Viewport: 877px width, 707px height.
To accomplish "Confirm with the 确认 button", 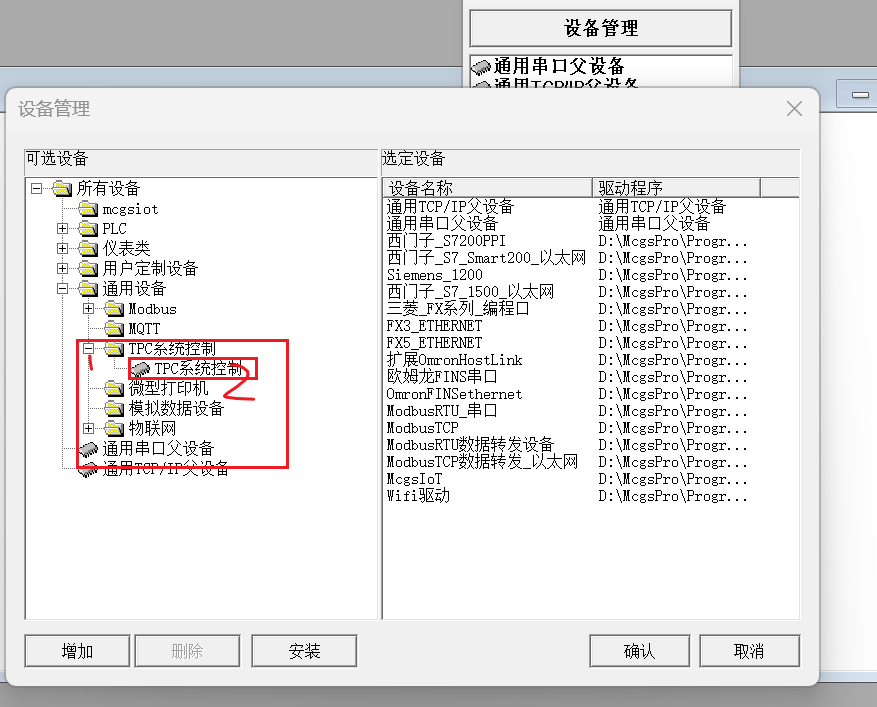I will click(x=639, y=651).
